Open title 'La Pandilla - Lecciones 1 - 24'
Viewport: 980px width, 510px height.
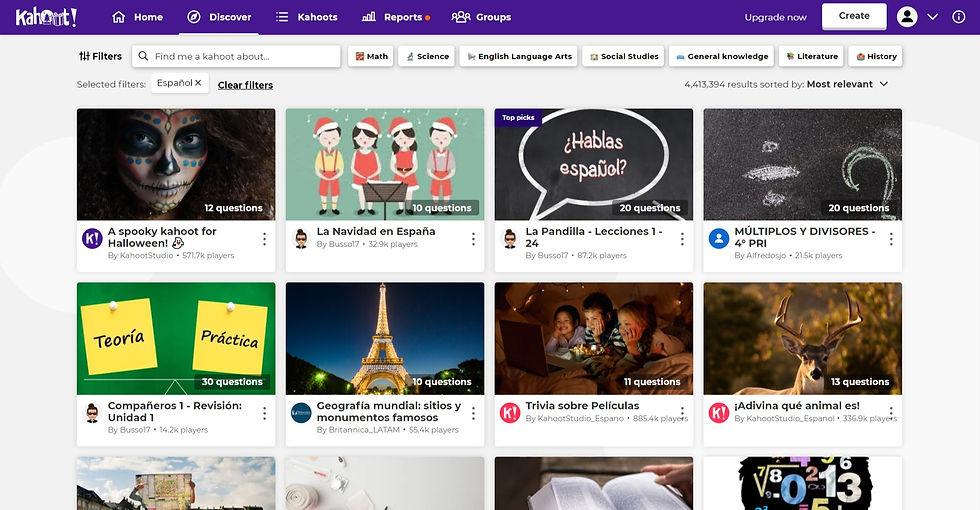(x=594, y=237)
